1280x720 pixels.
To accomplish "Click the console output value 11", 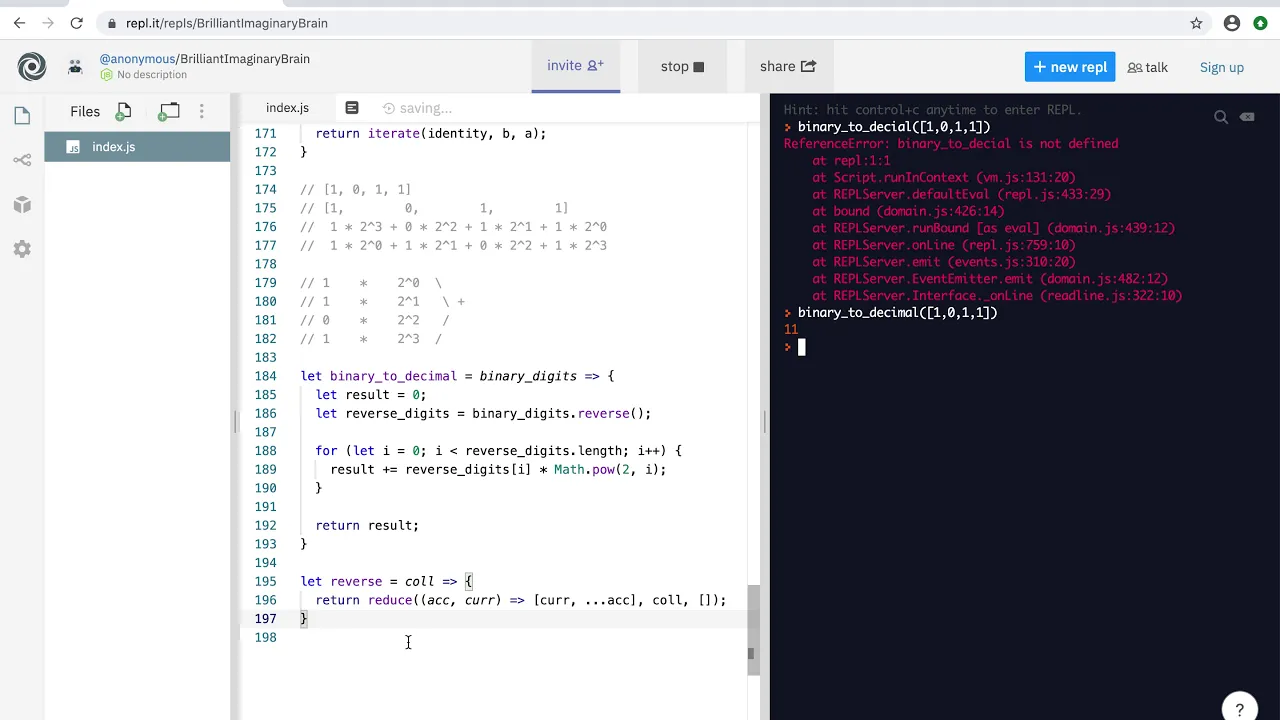I will click(791, 329).
